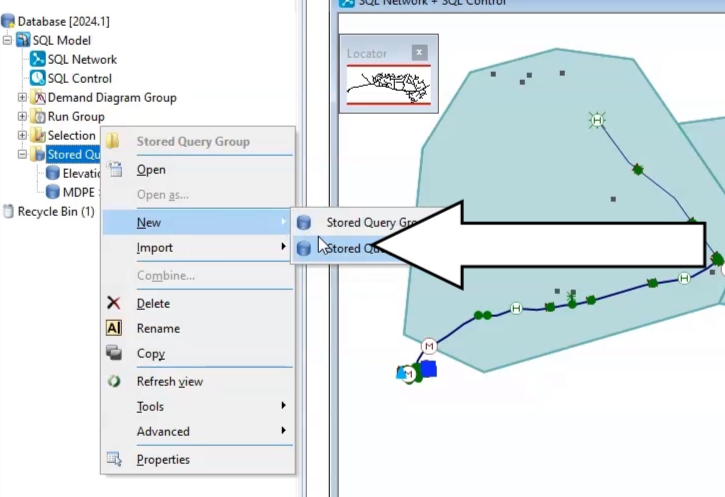725x497 pixels.
Task: Open the Advanced submenu arrow
Action: [283, 431]
